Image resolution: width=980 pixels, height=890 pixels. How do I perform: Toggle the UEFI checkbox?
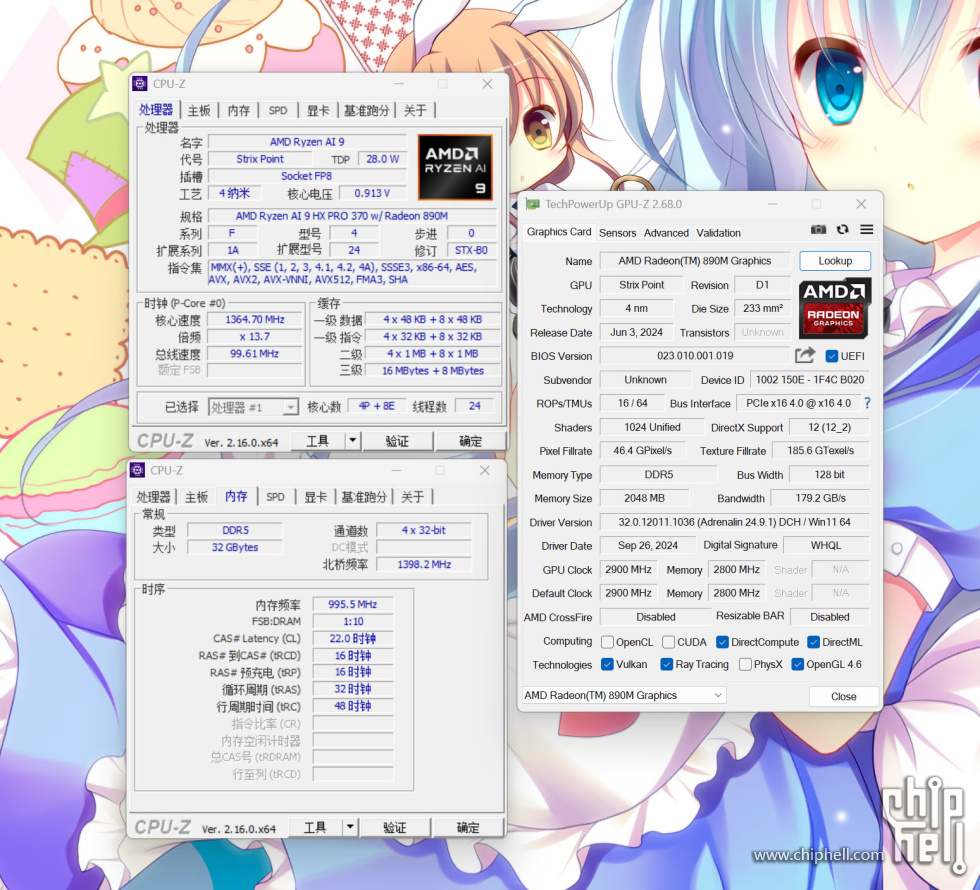831,356
